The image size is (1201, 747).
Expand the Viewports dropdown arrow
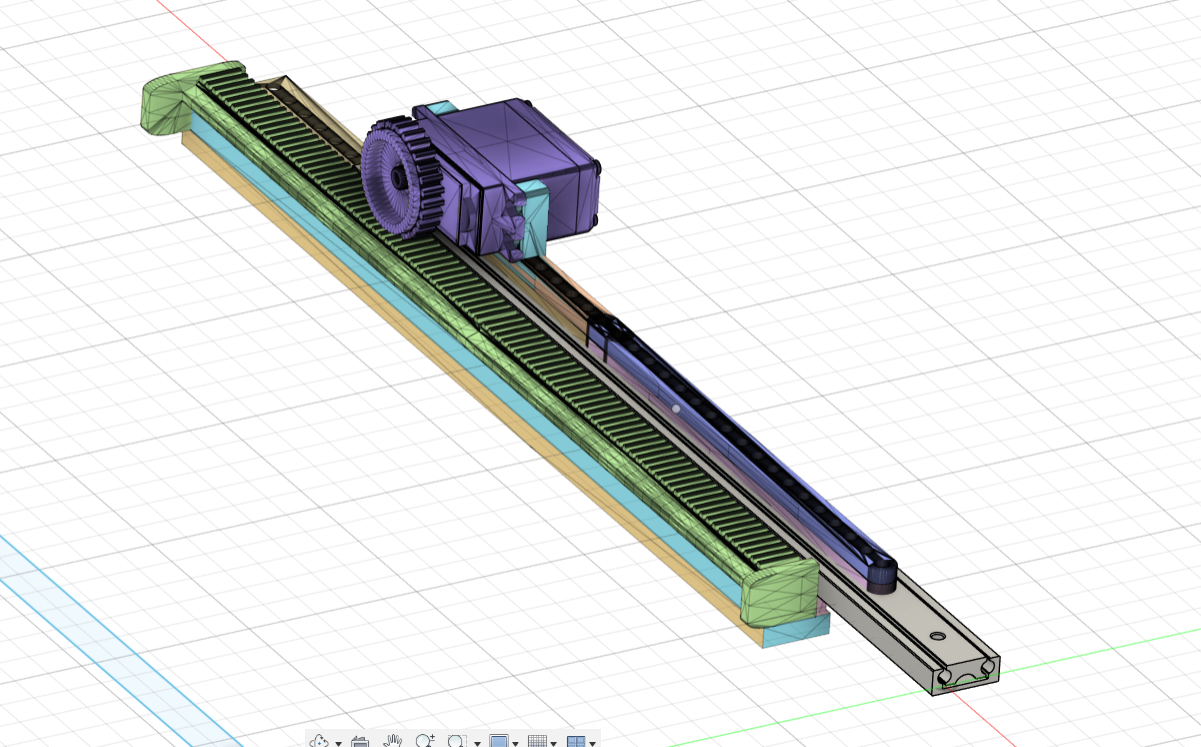click(x=592, y=744)
